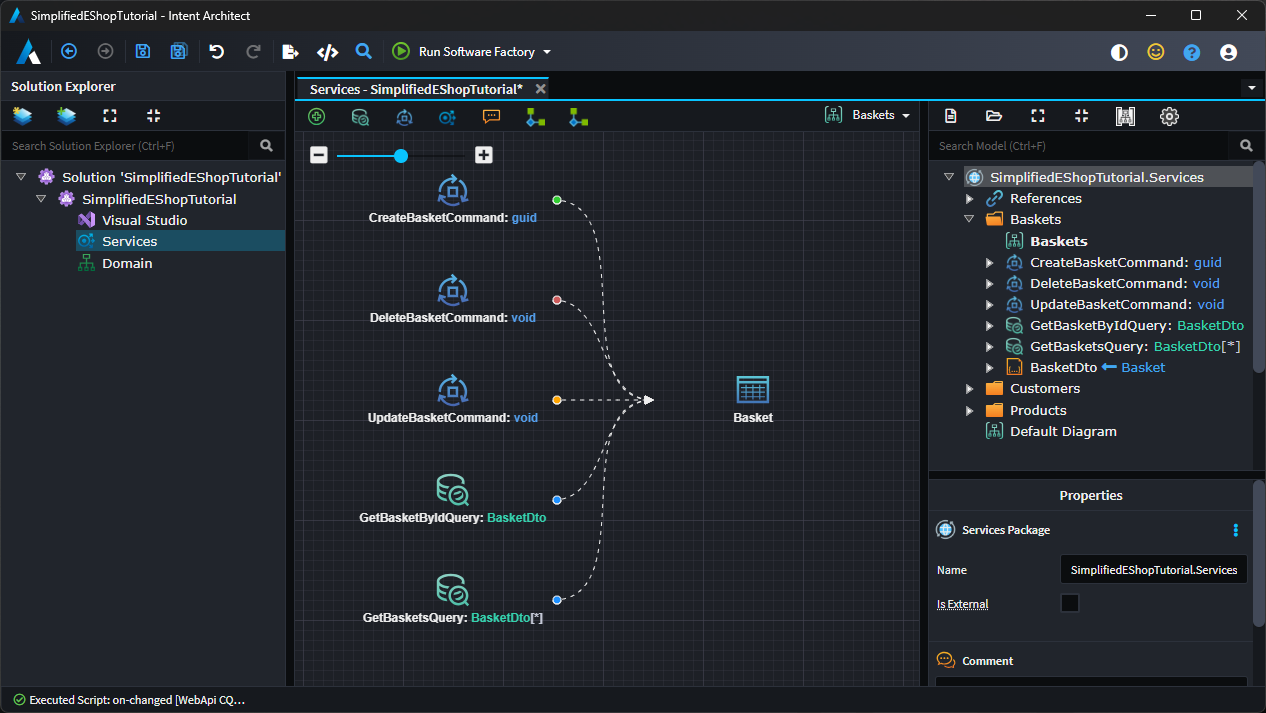Screen dimensions: 1266x713
Task: Toggle the dark/light theme icon
Action: coord(1119,52)
